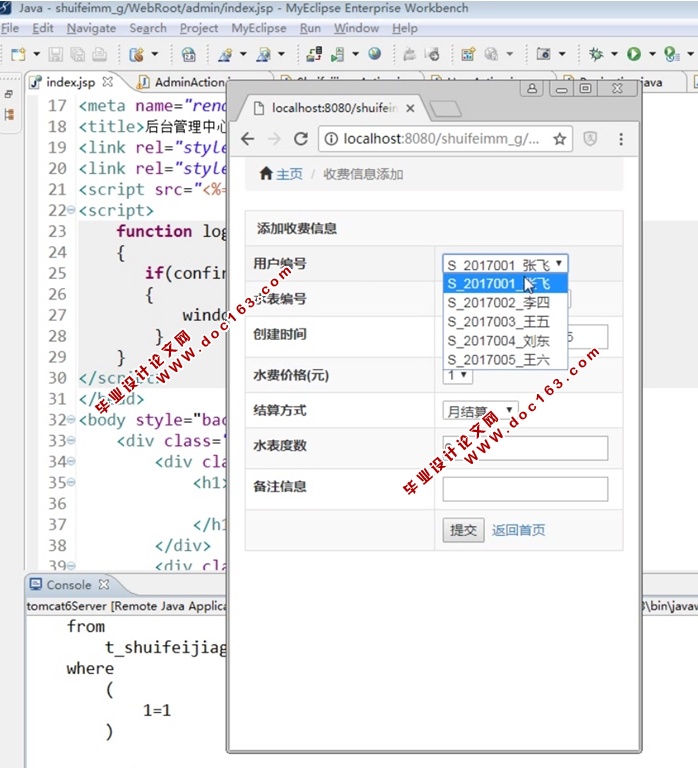Screen dimensions: 698x768
Task: Open the browser three-dot menu
Action: [x=621, y=139]
